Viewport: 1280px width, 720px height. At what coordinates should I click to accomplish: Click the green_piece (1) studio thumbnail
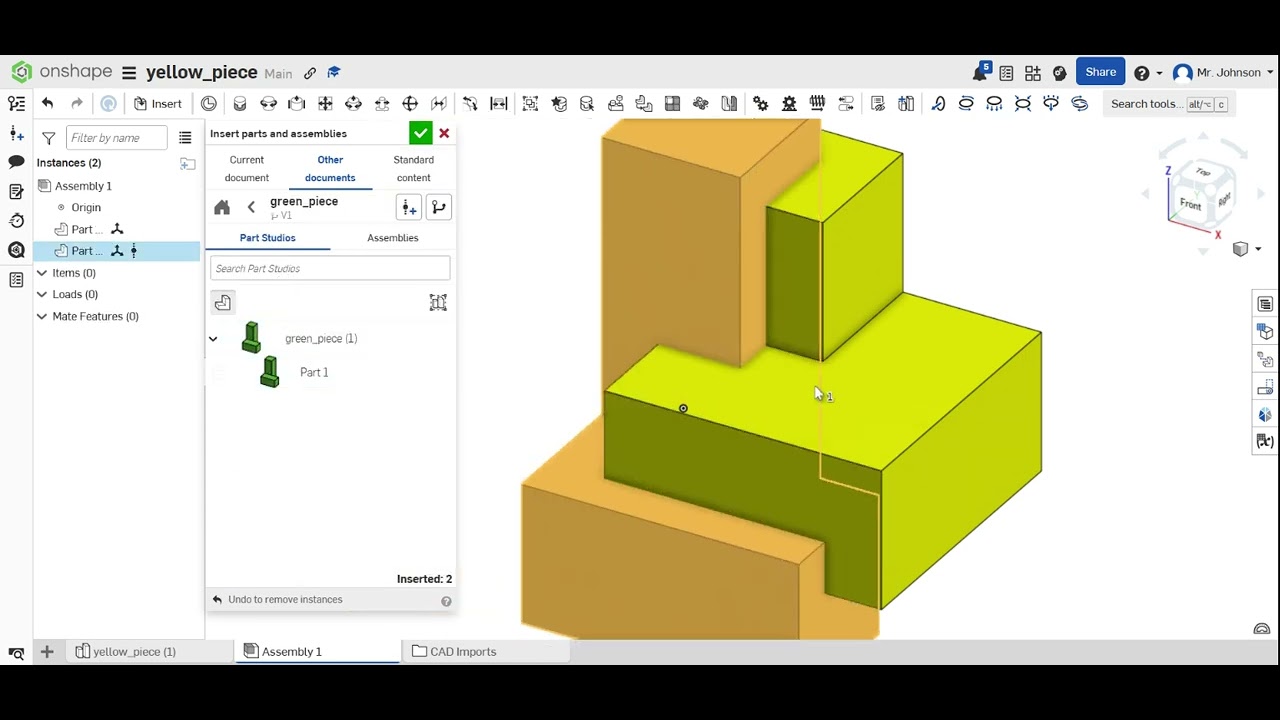pos(251,338)
